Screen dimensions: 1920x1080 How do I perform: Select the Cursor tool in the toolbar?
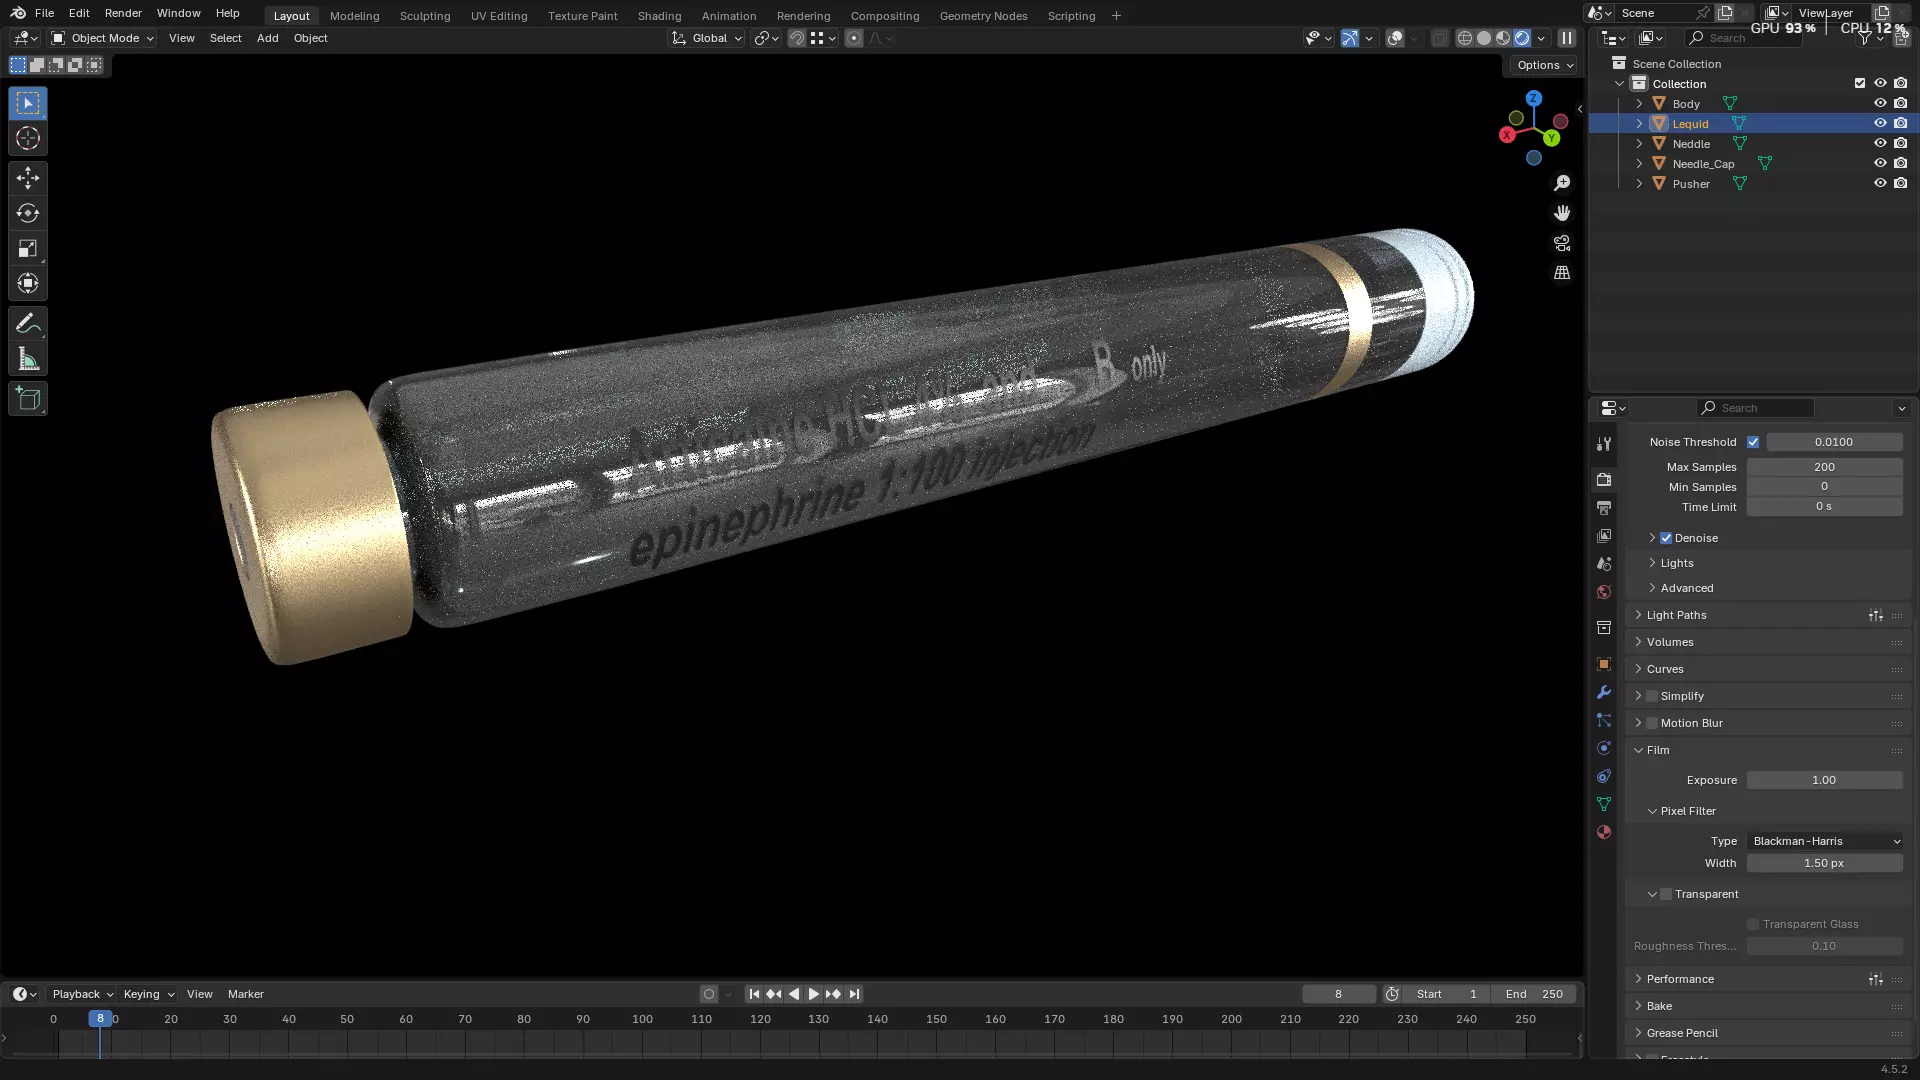(x=28, y=138)
